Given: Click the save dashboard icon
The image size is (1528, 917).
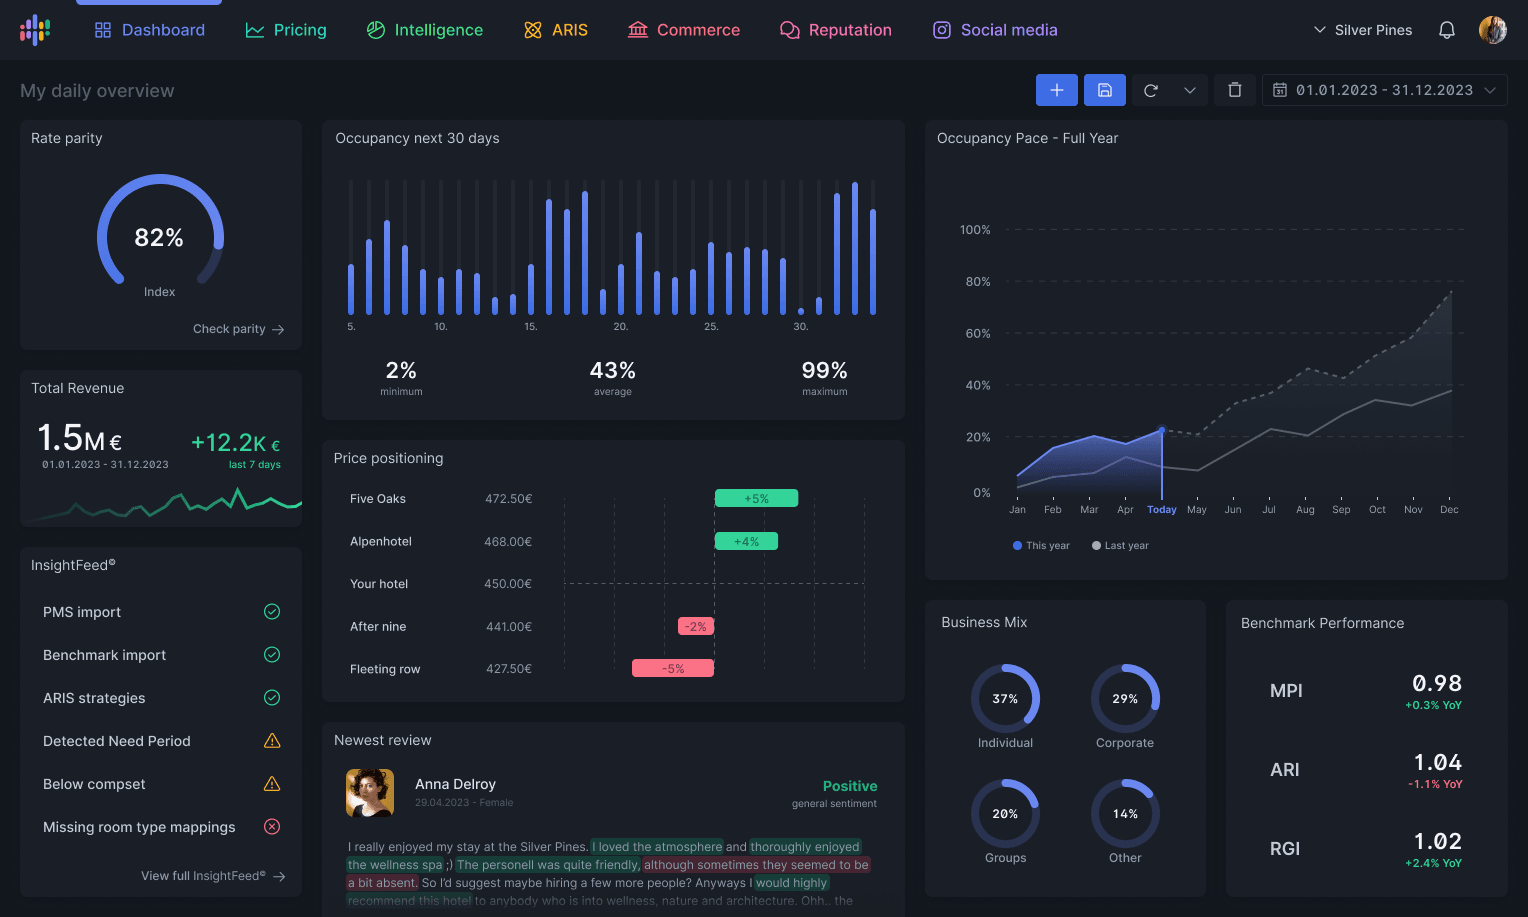Looking at the screenshot, I should [x=1104, y=89].
